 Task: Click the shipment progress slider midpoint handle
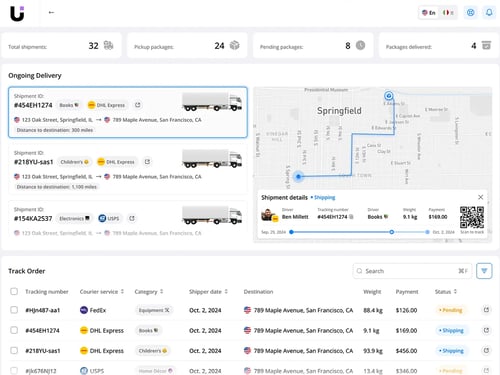pos(392,232)
